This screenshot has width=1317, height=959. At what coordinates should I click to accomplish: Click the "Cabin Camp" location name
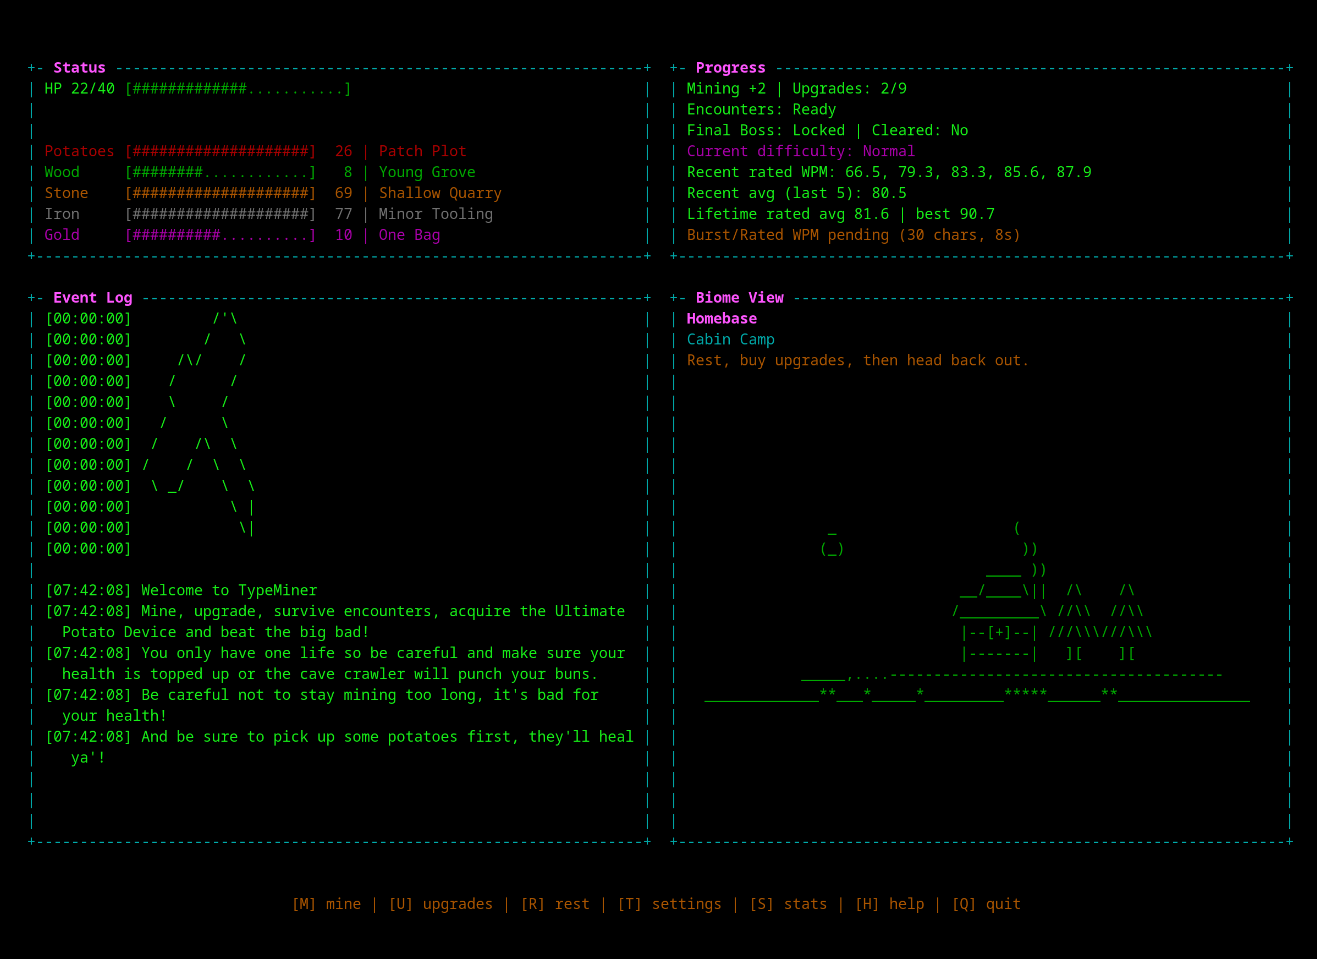pyautogui.click(x=731, y=340)
